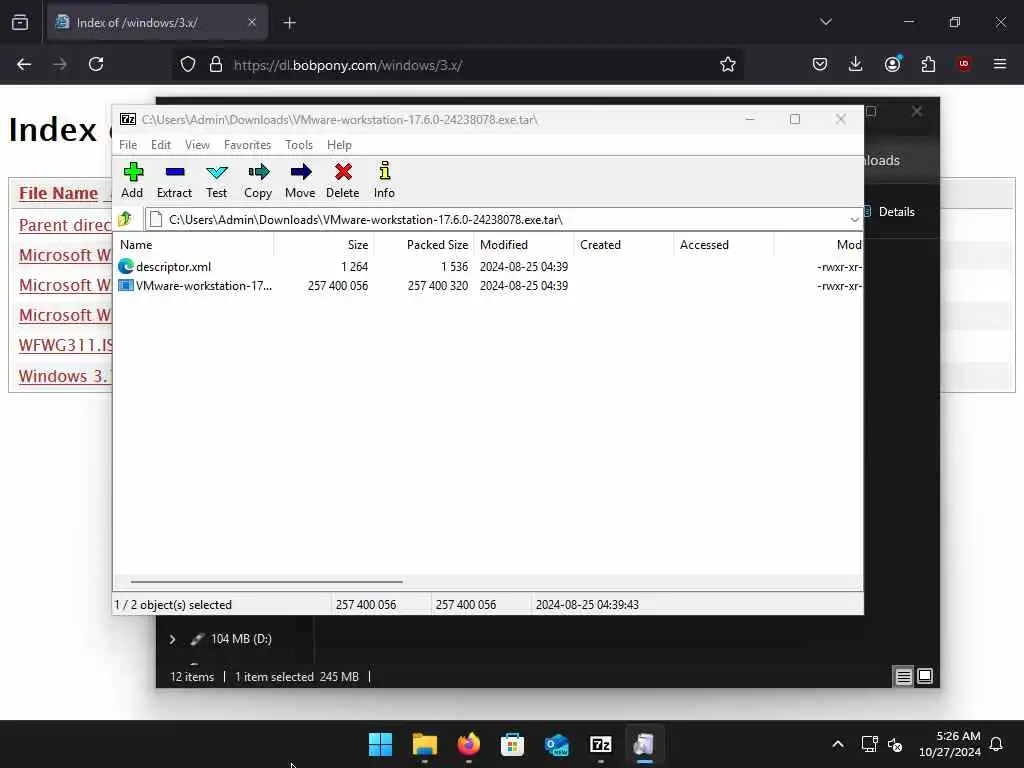Expand the 7-Zip address path dropdown
The height and width of the screenshot is (768, 1024).
pyautogui.click(x=854, y=219)
